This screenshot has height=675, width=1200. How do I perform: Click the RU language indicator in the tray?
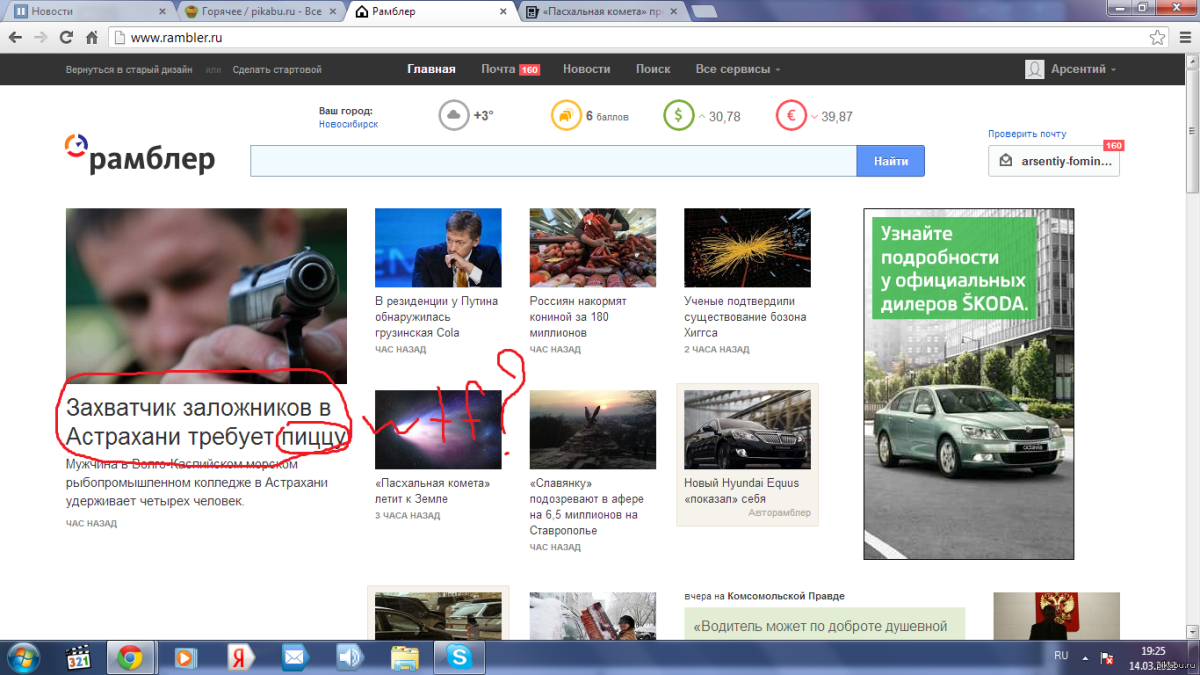click(1061, 656)
